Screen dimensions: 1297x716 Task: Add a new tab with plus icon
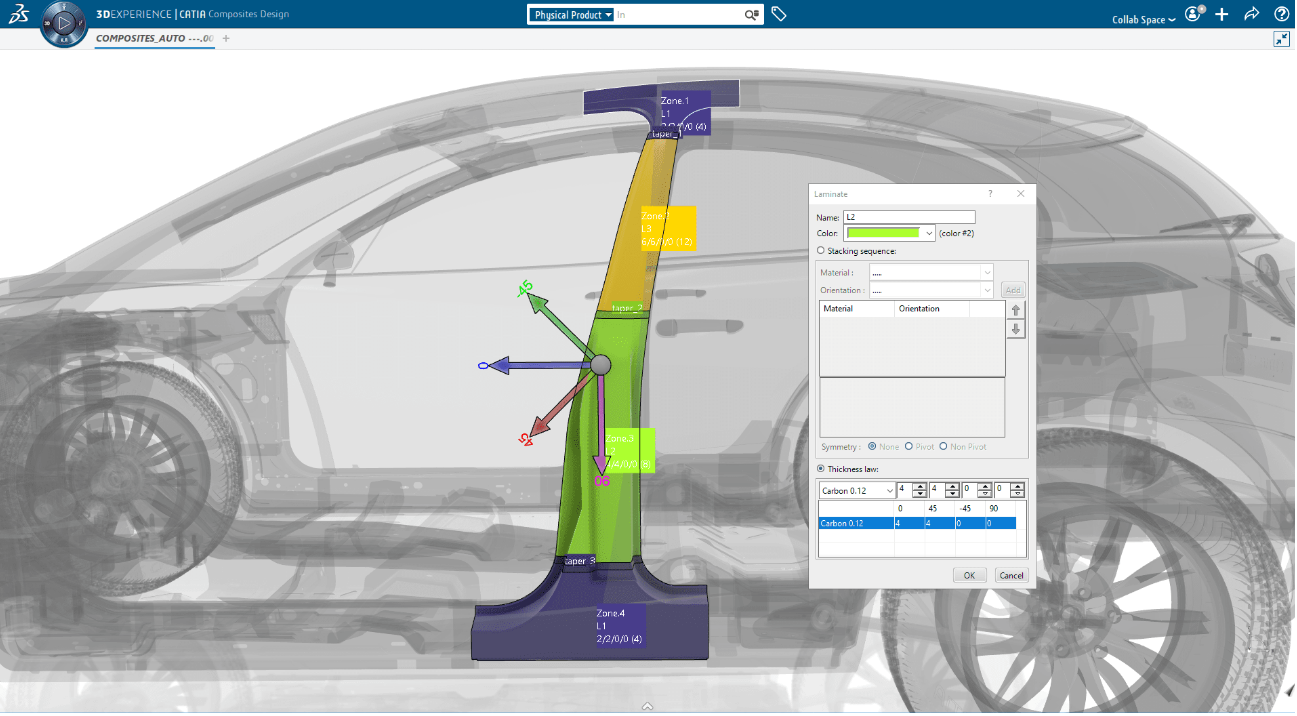226,39
